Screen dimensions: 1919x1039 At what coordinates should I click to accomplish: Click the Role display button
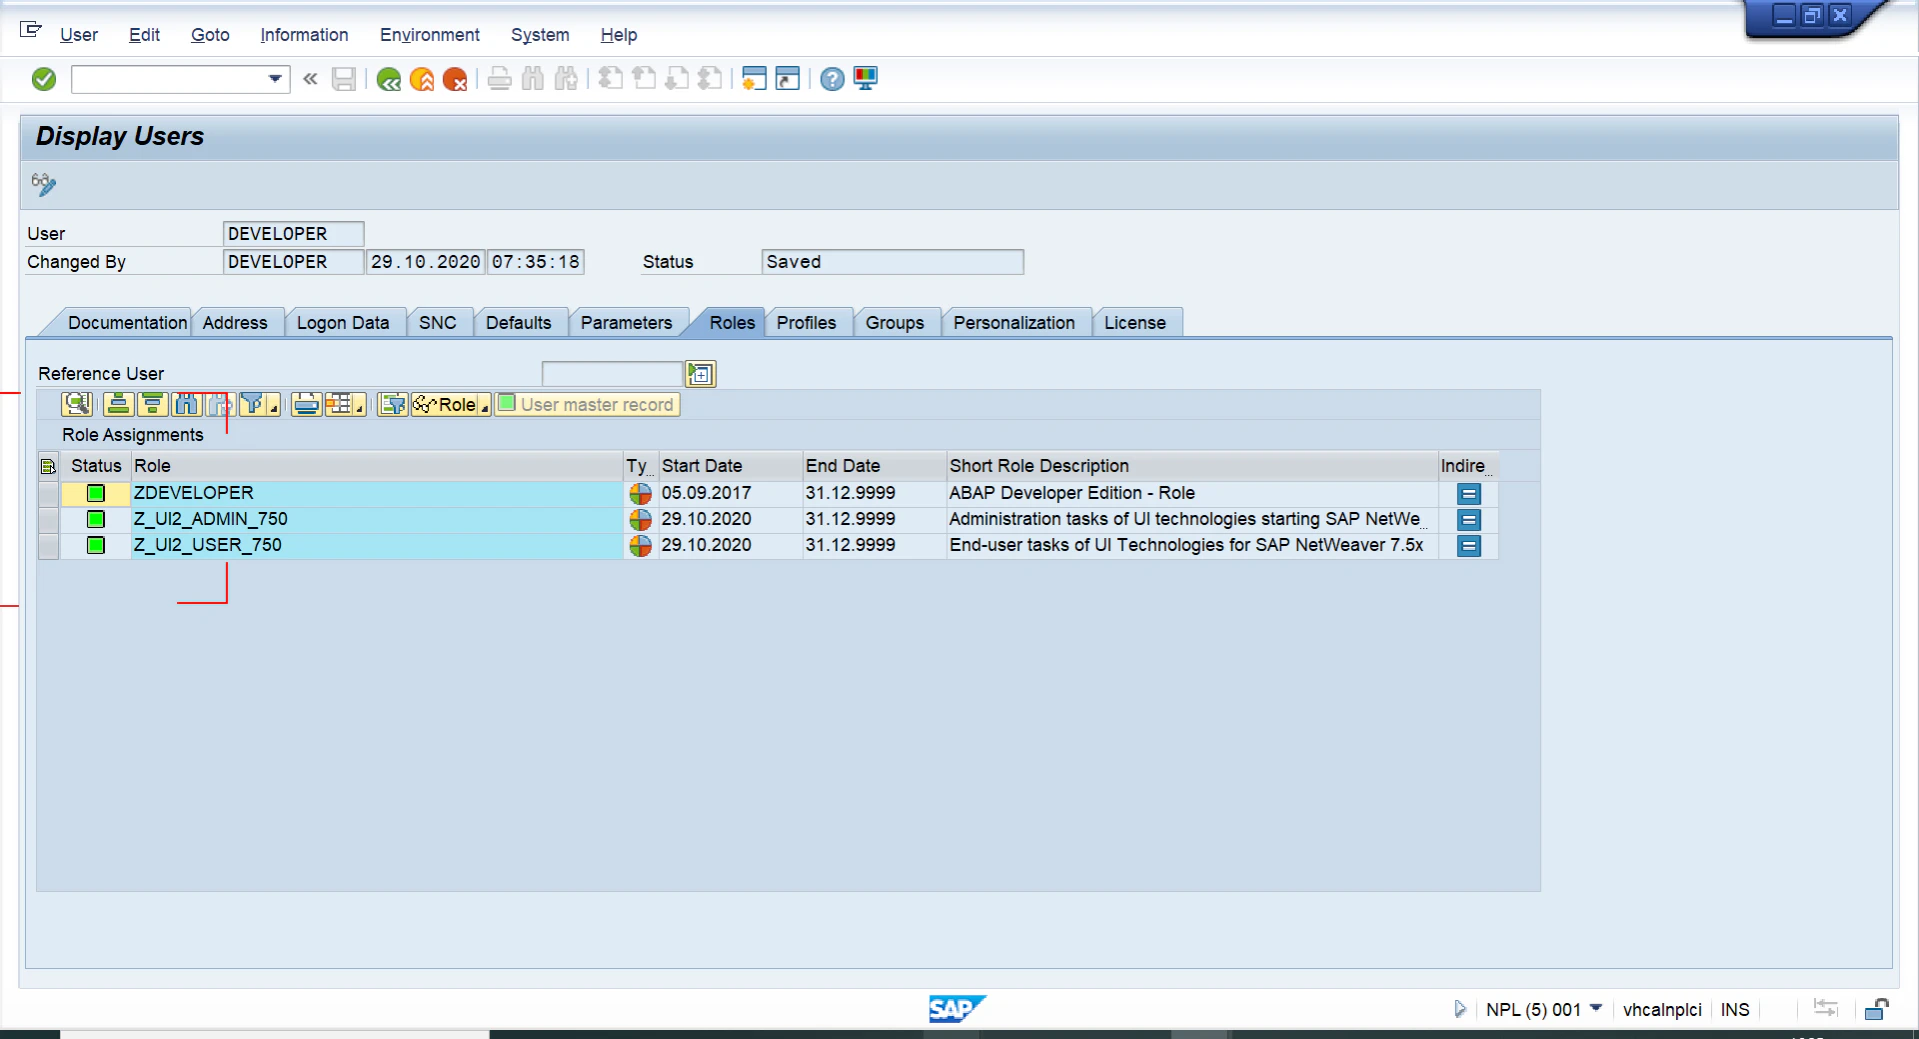click(x=445, y=404)
